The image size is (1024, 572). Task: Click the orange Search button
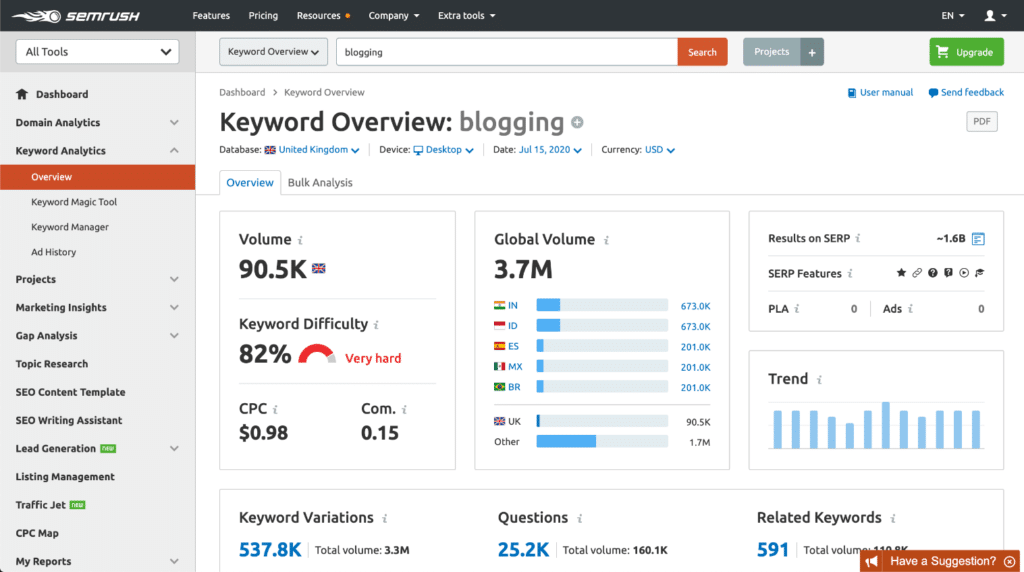pos(702,52)
